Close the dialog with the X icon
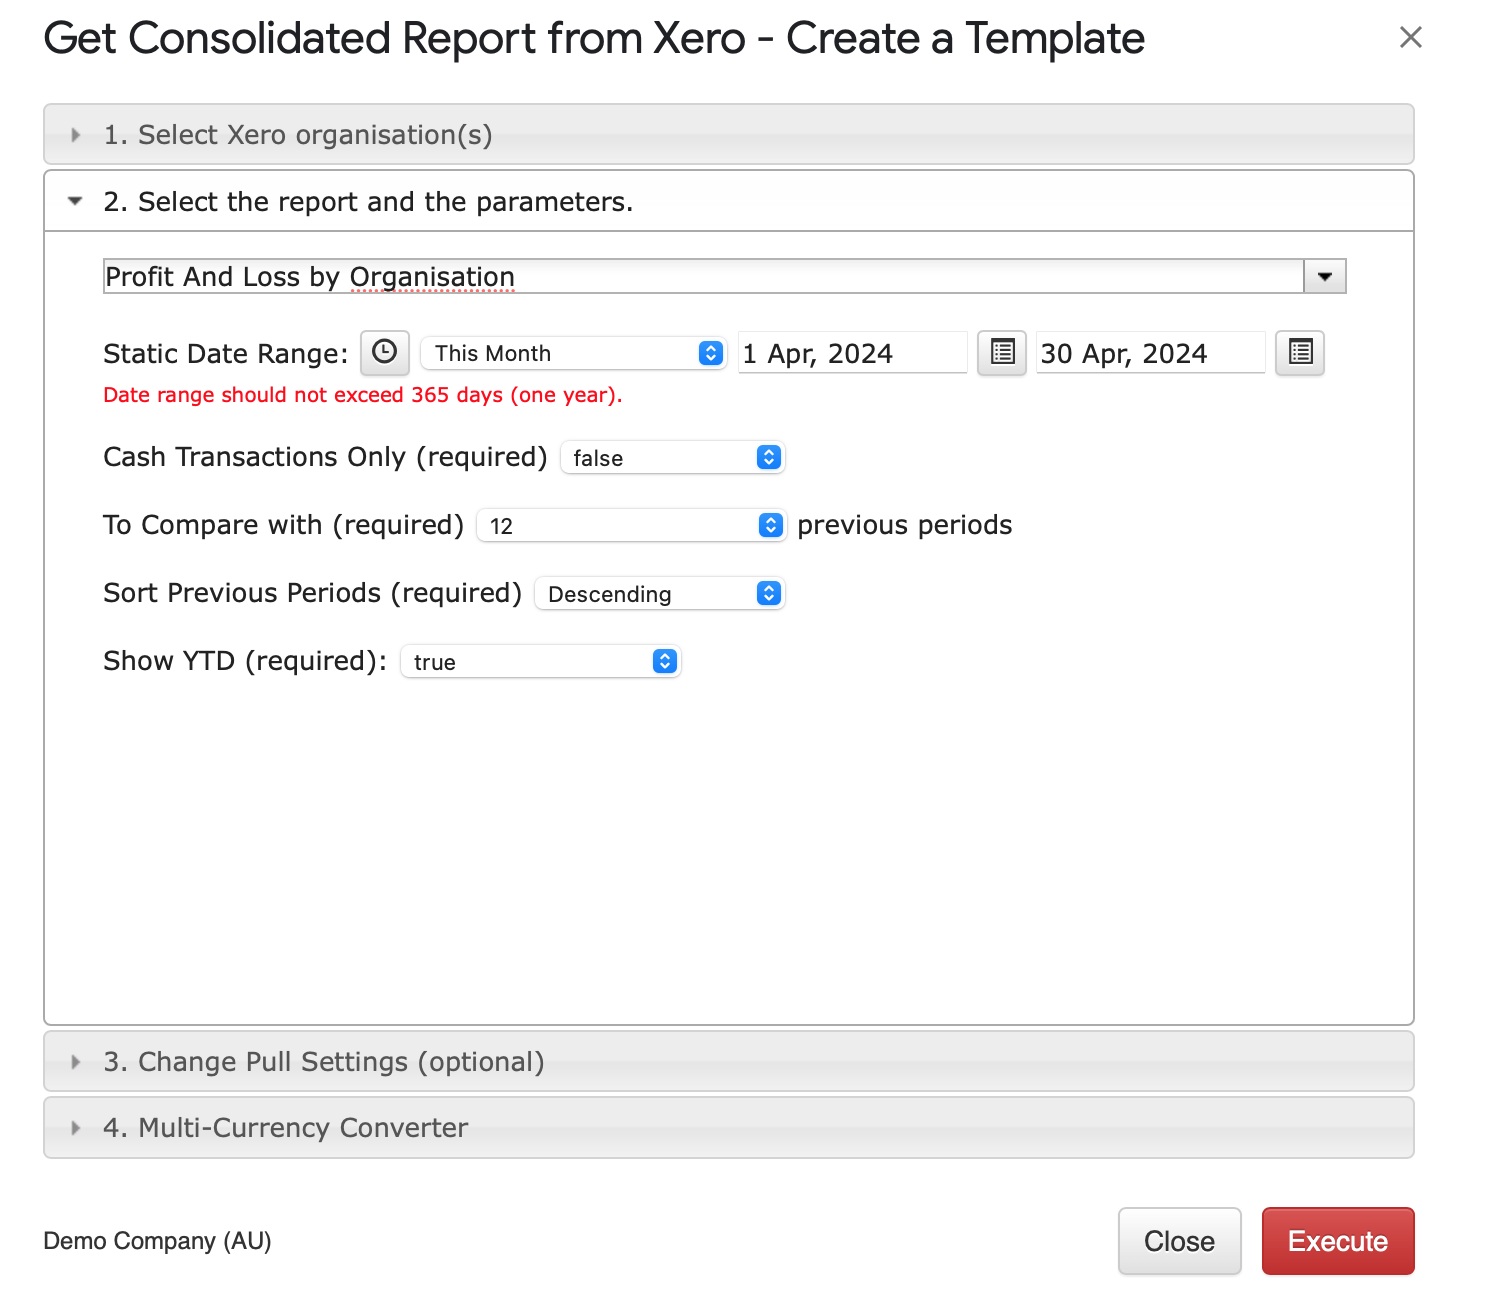Screen dimensions: 1492x1308 [x=1410, y=38]
